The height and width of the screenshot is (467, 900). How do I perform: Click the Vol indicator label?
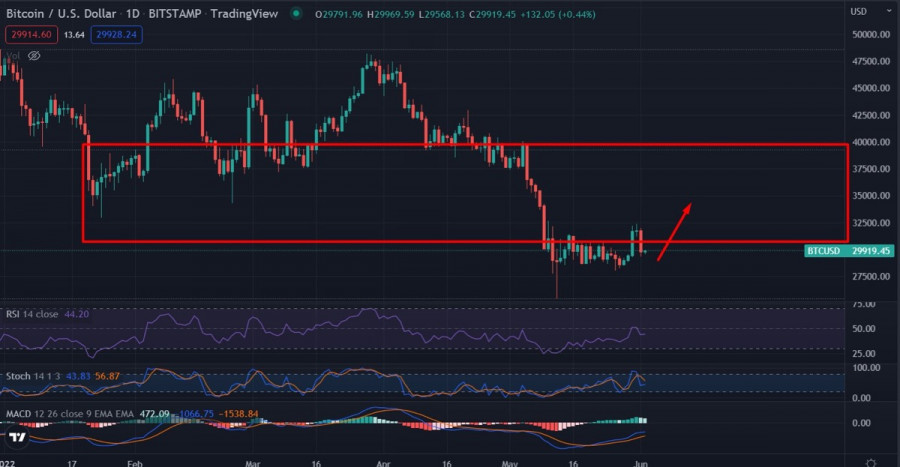tap(13, 56)
